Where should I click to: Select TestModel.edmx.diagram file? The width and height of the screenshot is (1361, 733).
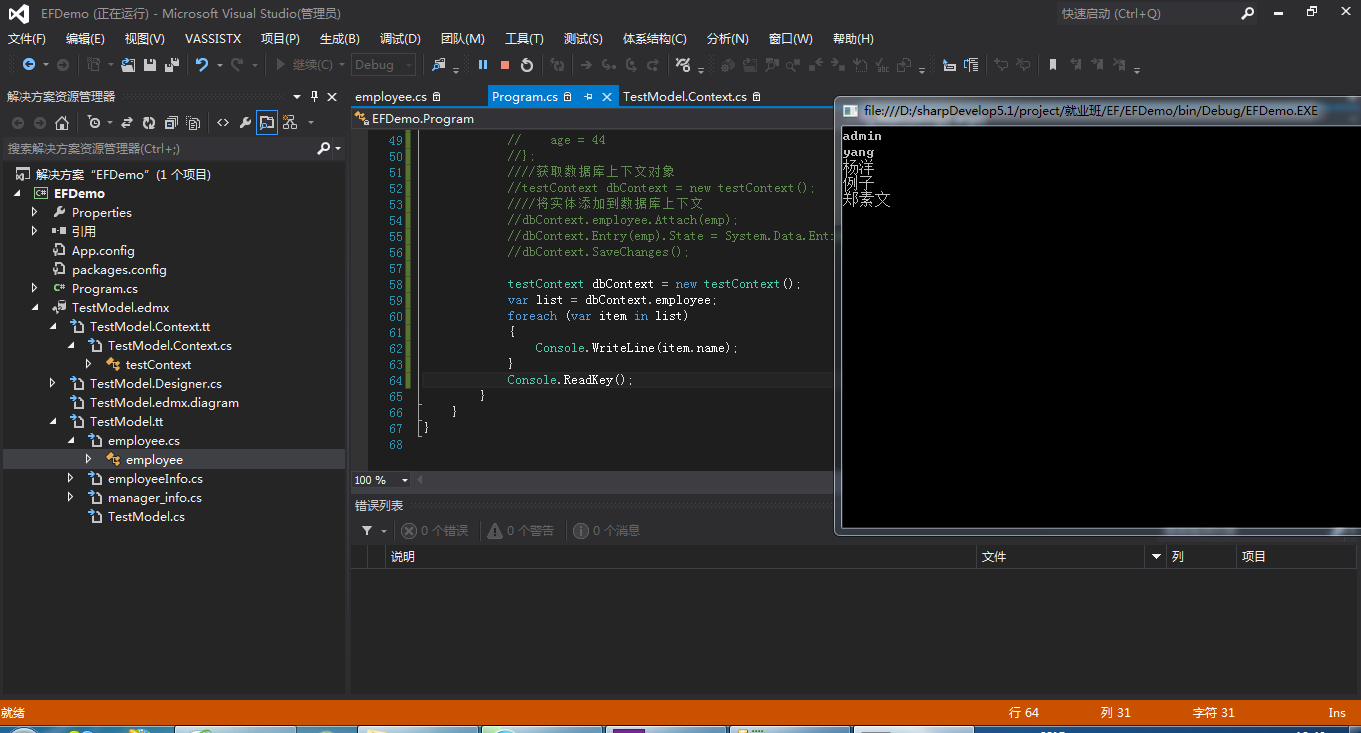(x=164, y=403)
